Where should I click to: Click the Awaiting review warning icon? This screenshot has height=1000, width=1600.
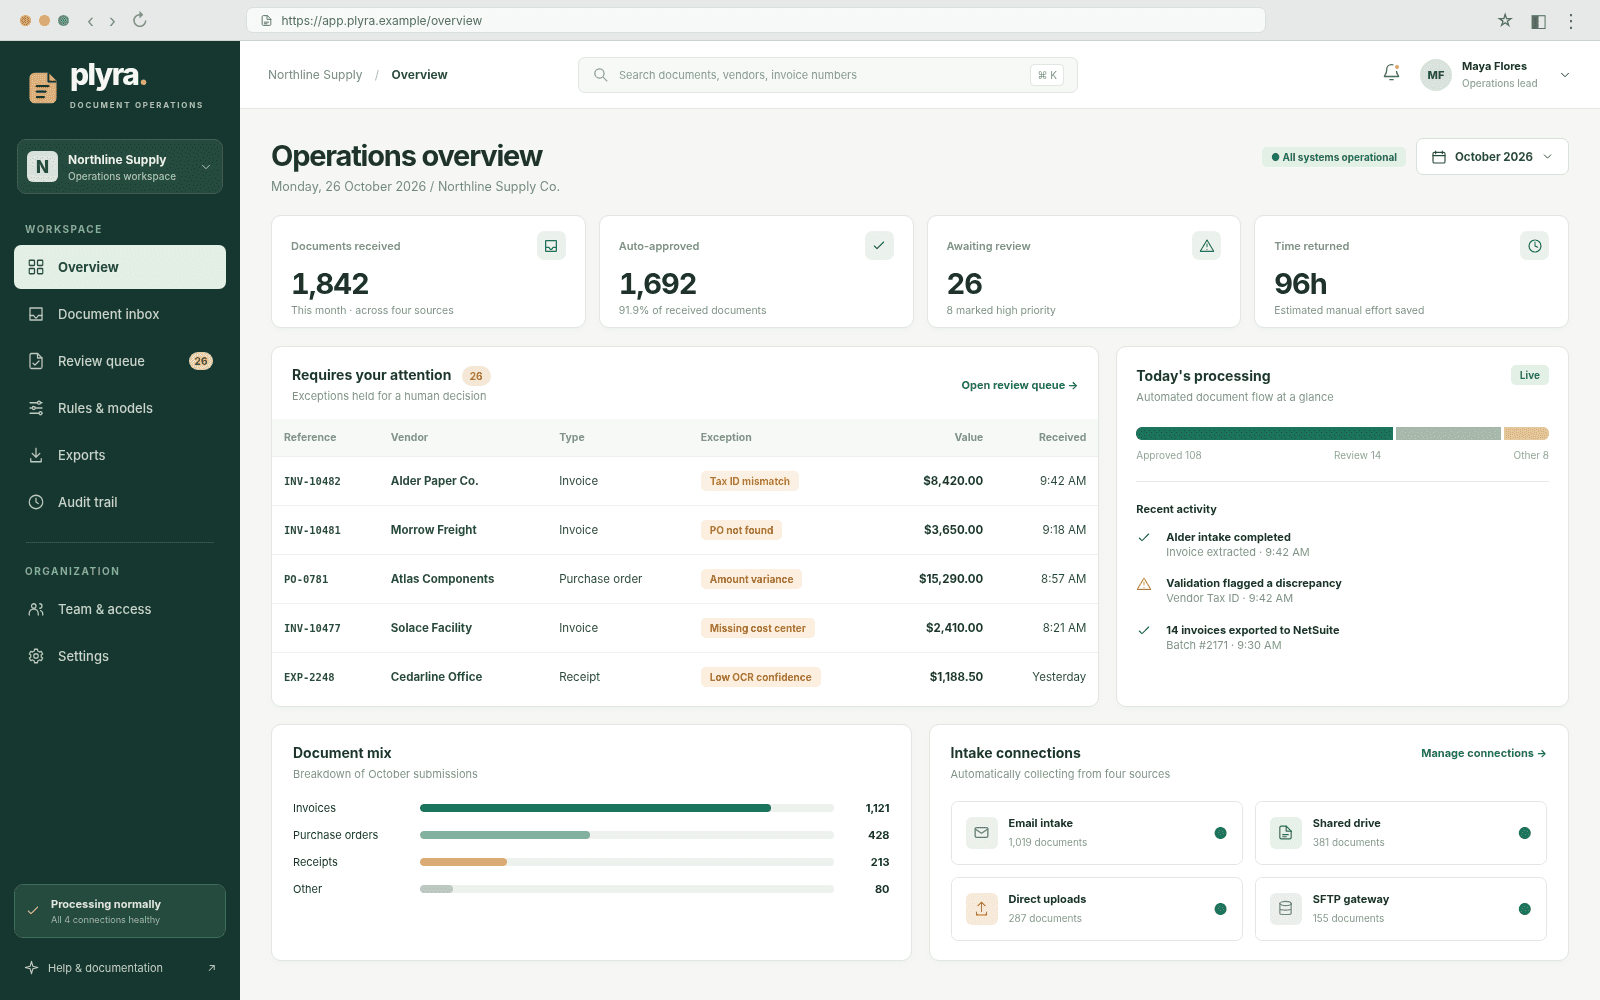click(x=1207, y=246)
